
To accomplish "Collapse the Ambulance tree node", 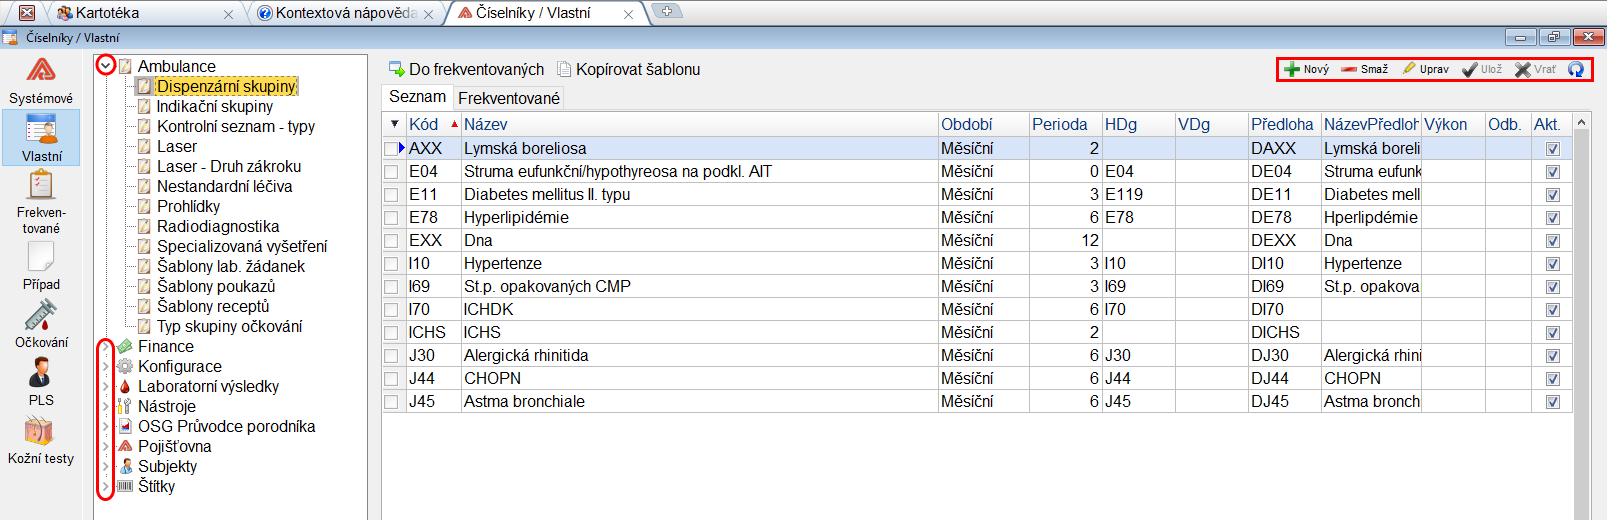I will pos(105,66).
